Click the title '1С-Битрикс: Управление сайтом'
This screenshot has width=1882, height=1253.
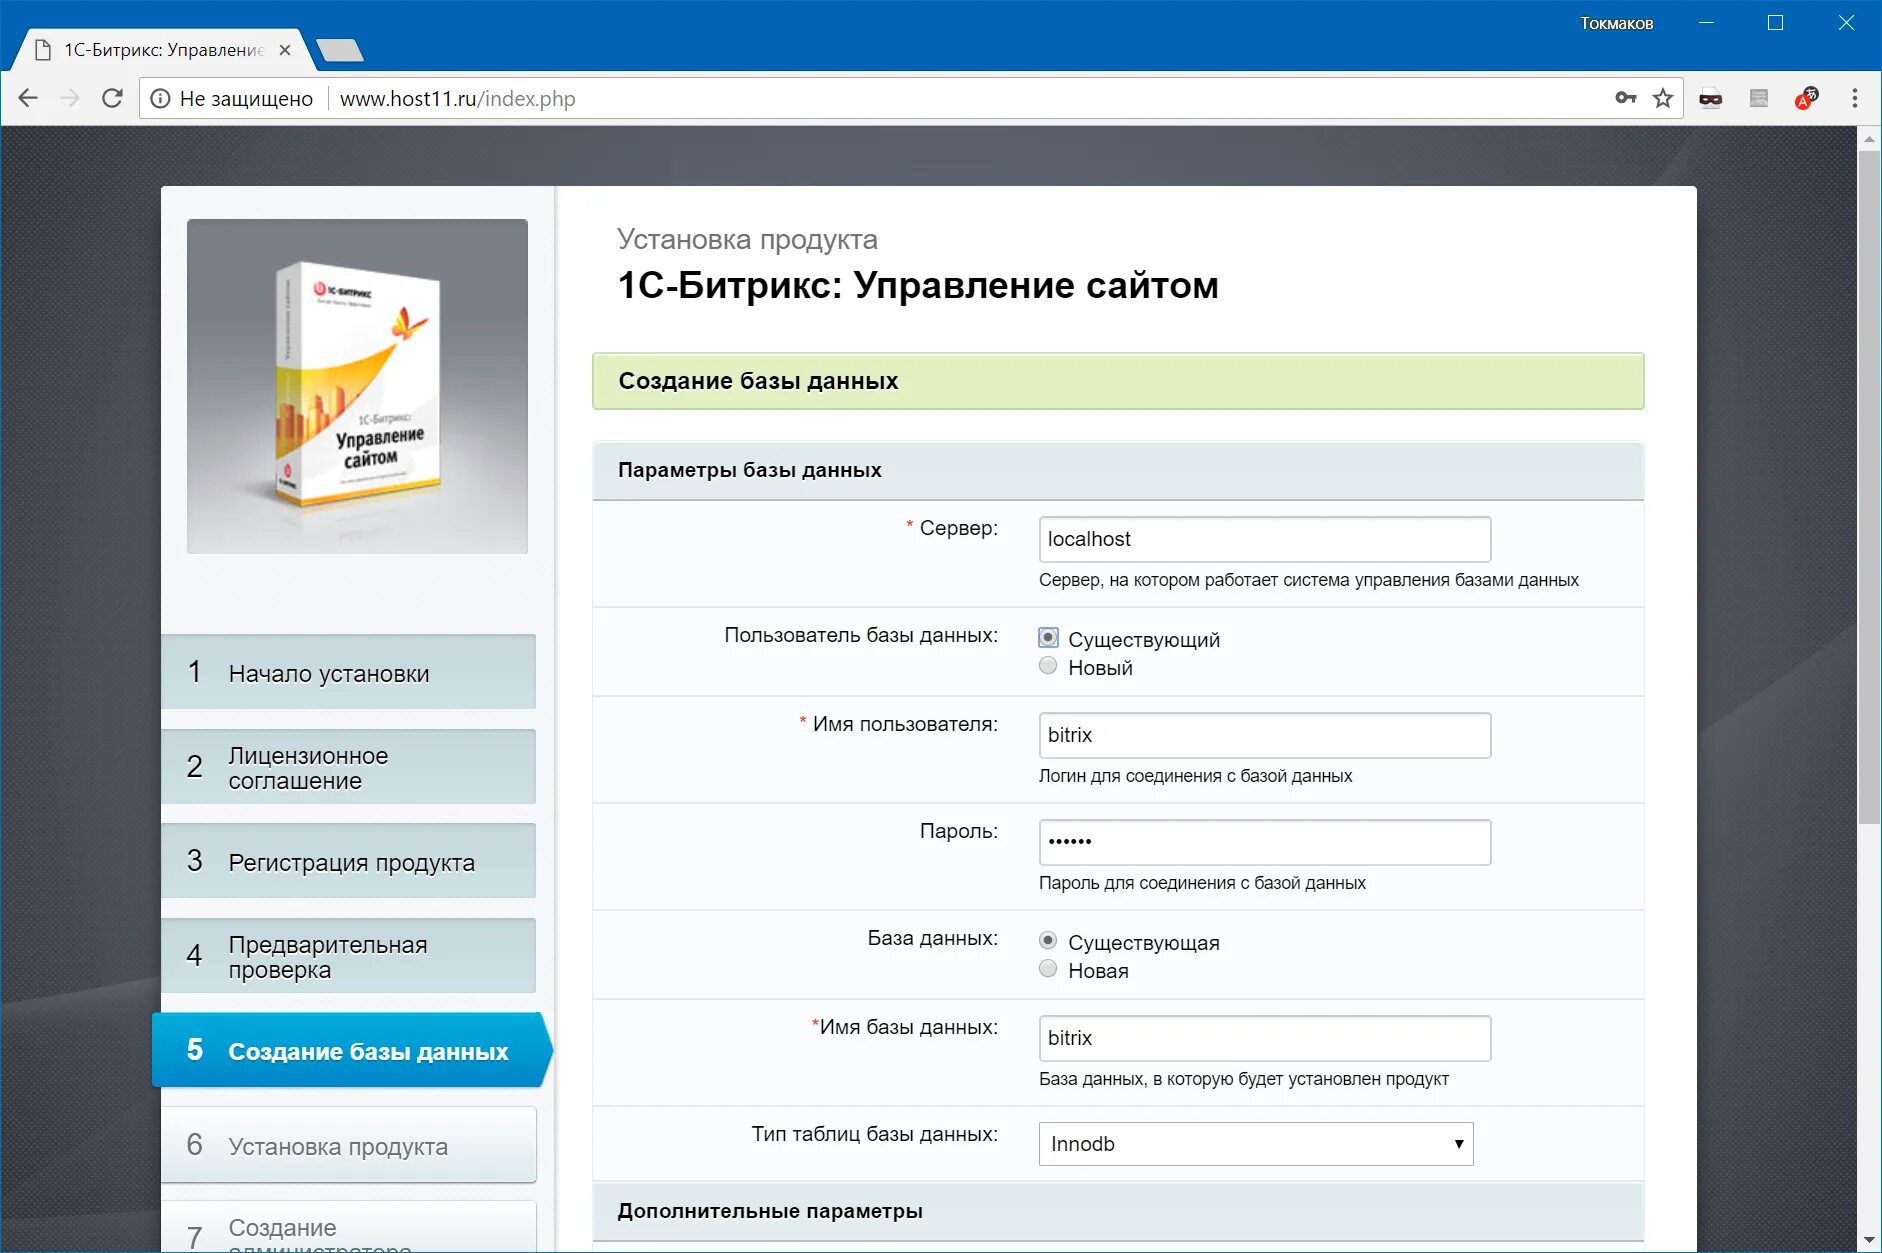[x=918, y=285]
